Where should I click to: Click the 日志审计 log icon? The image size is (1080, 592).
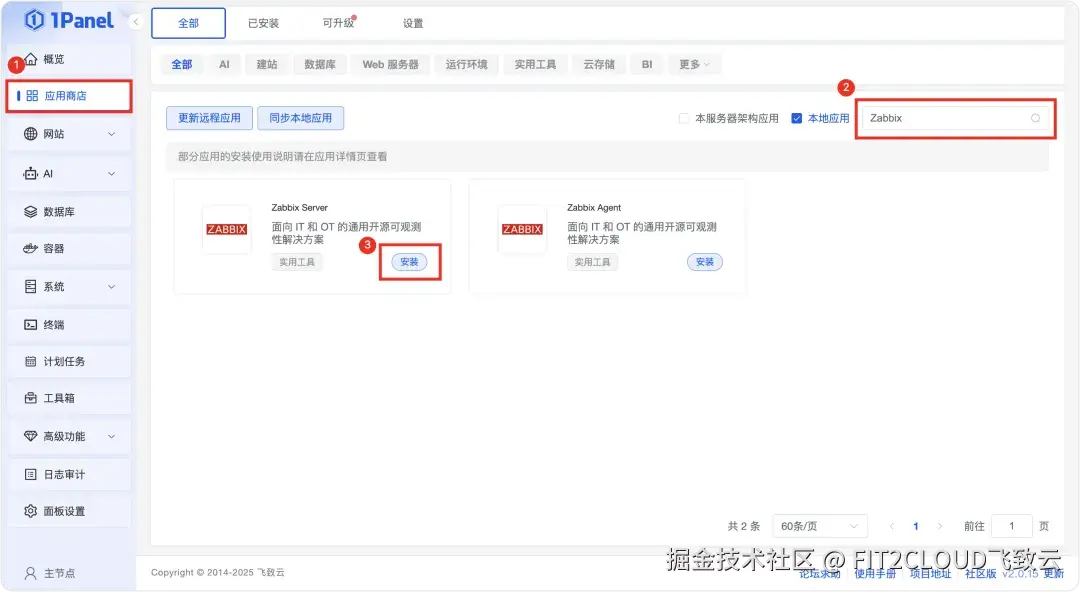coord(30,474)
